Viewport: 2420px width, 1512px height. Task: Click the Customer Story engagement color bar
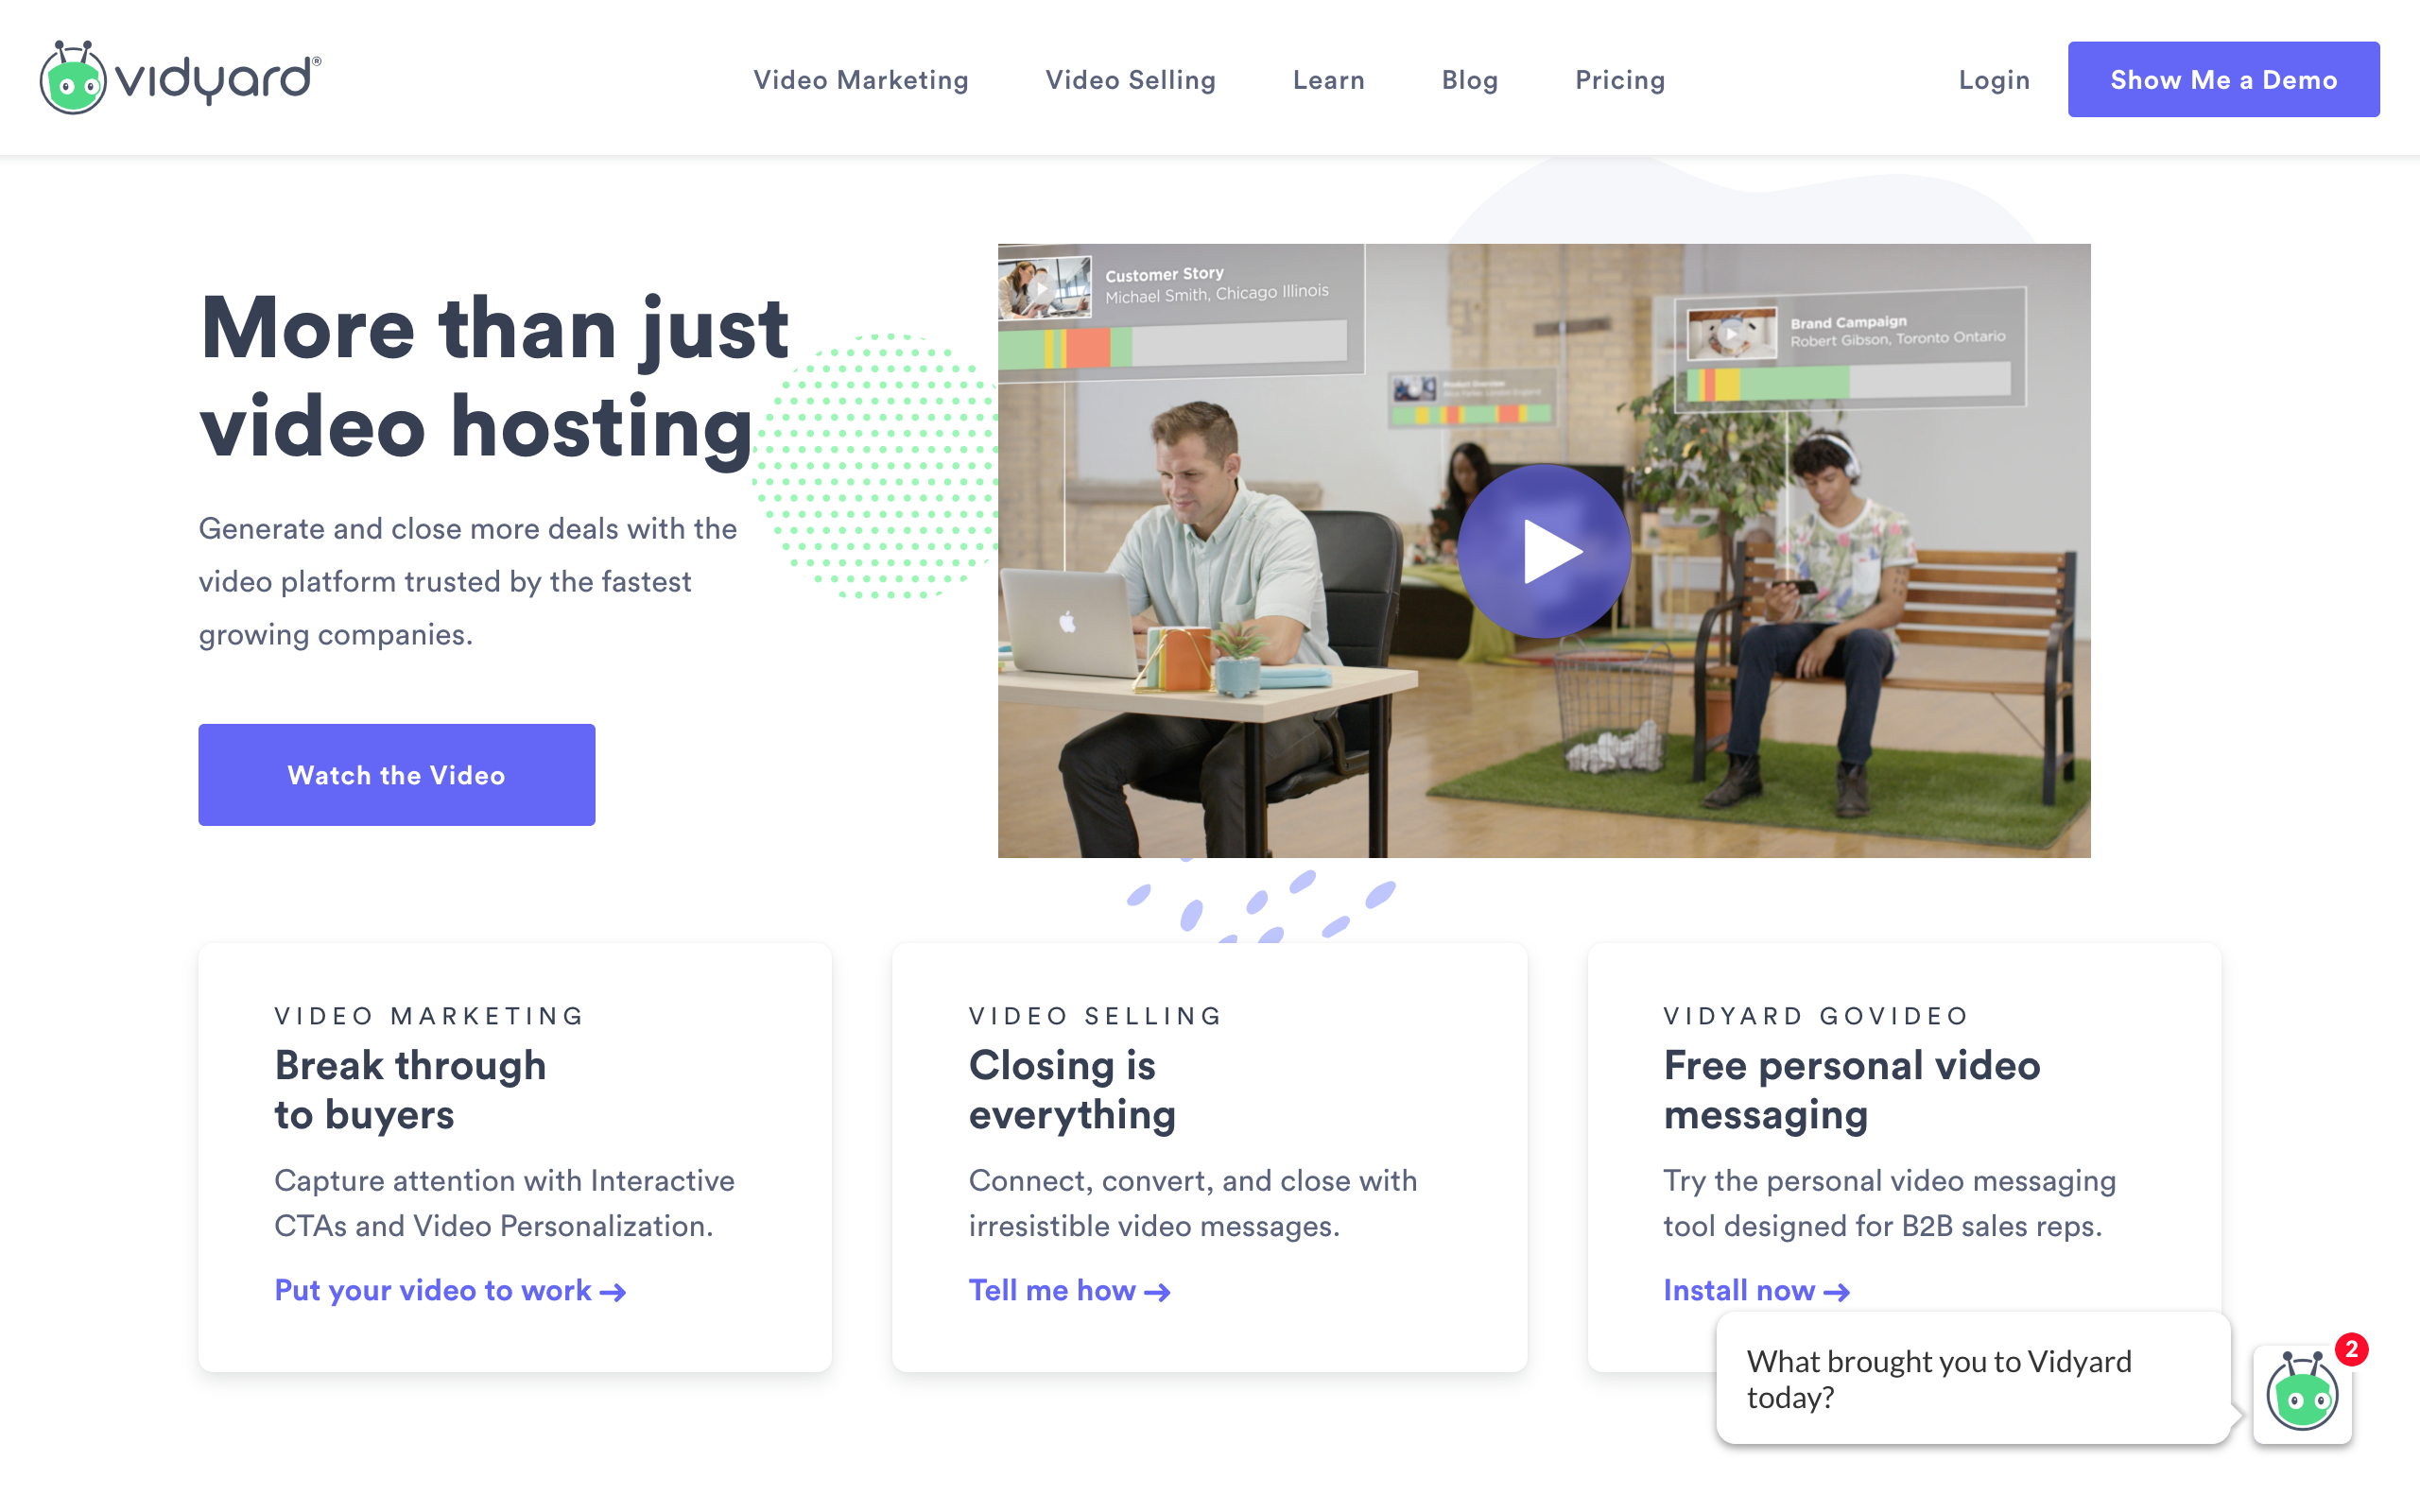click(x=1172, y=346)
